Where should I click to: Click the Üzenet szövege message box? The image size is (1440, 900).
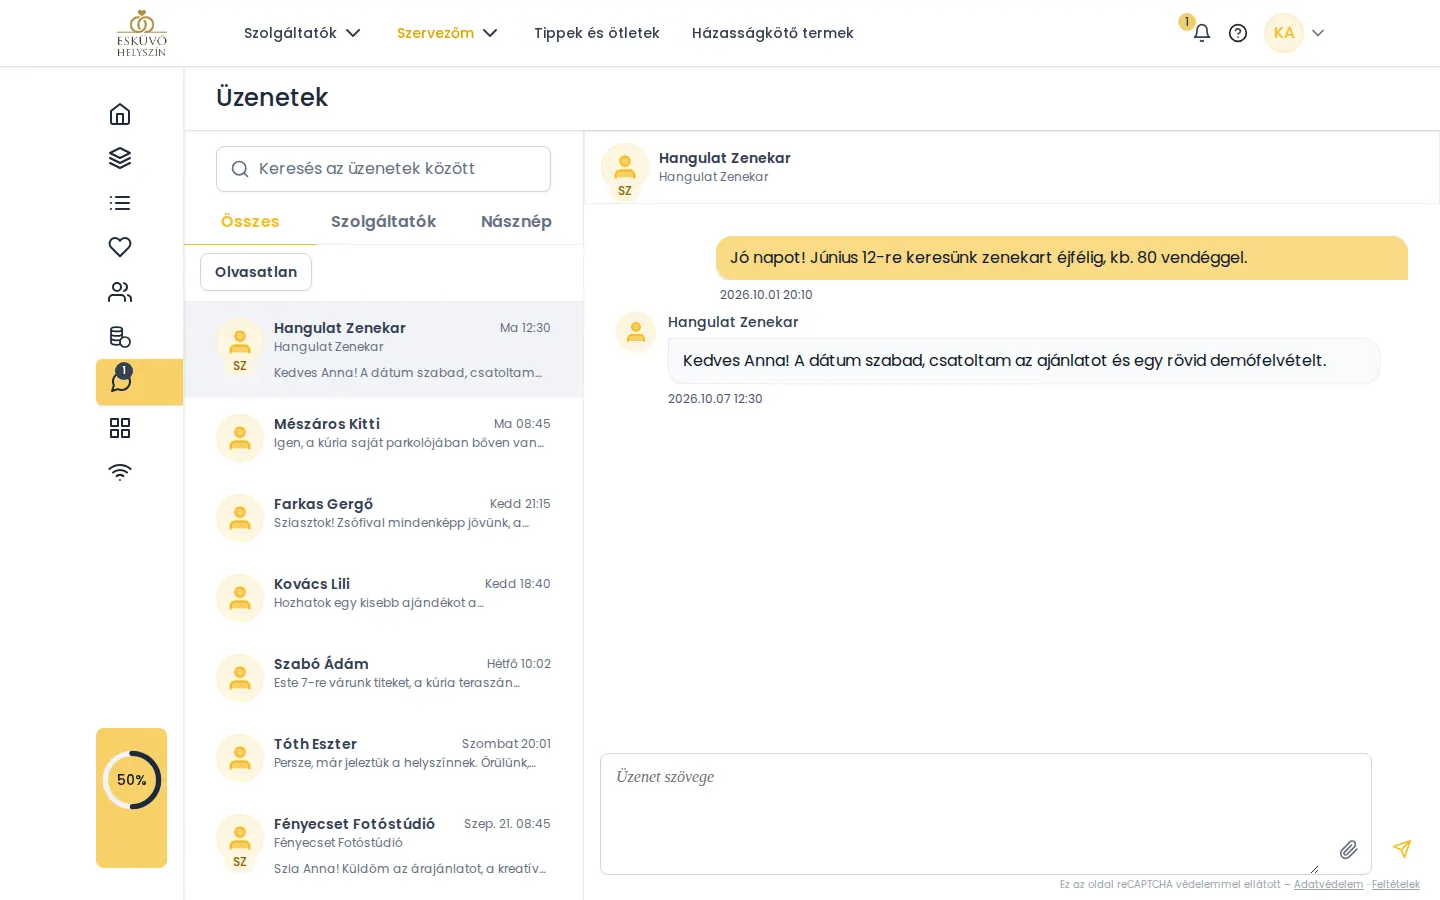986,814
